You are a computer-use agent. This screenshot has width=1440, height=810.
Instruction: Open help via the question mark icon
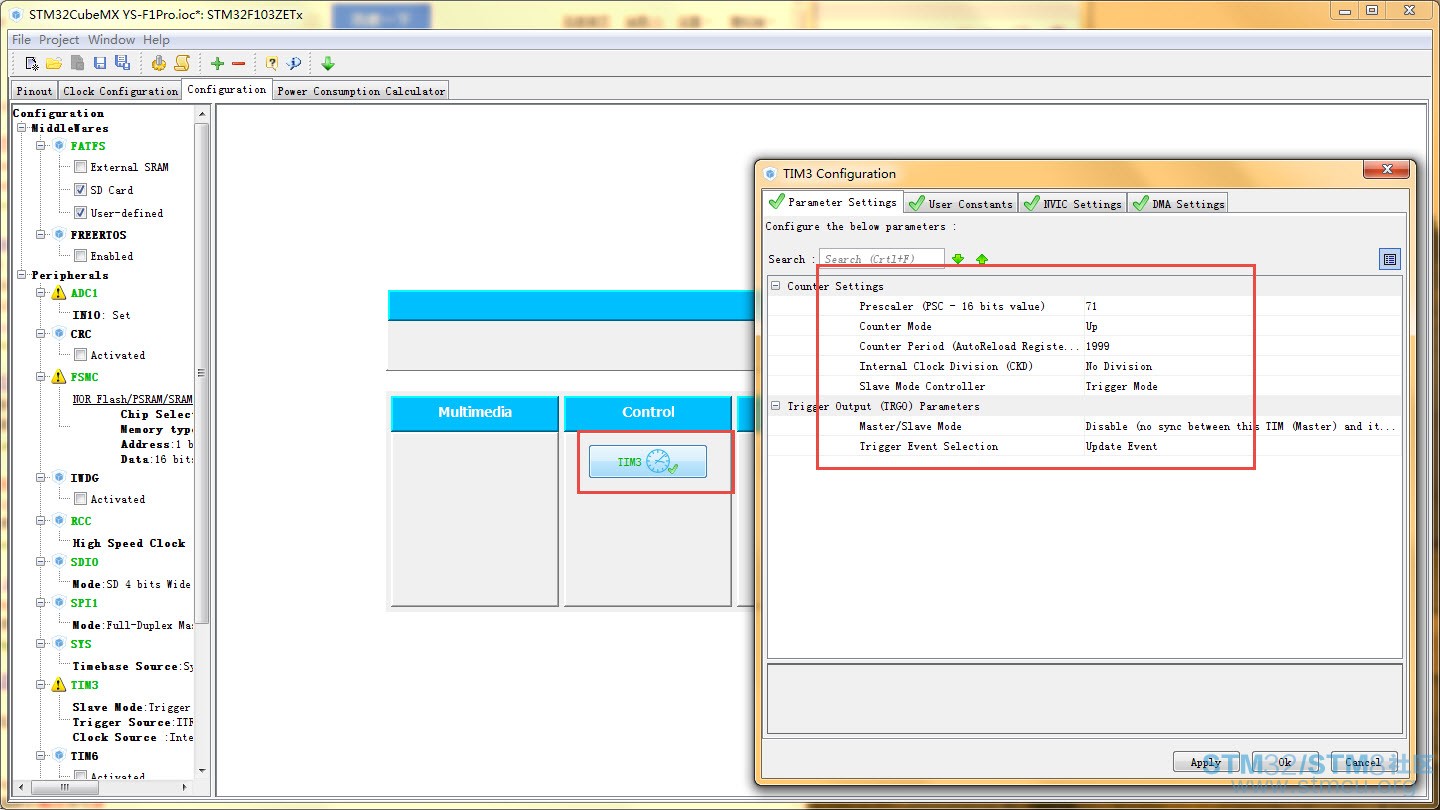[272, 63]
